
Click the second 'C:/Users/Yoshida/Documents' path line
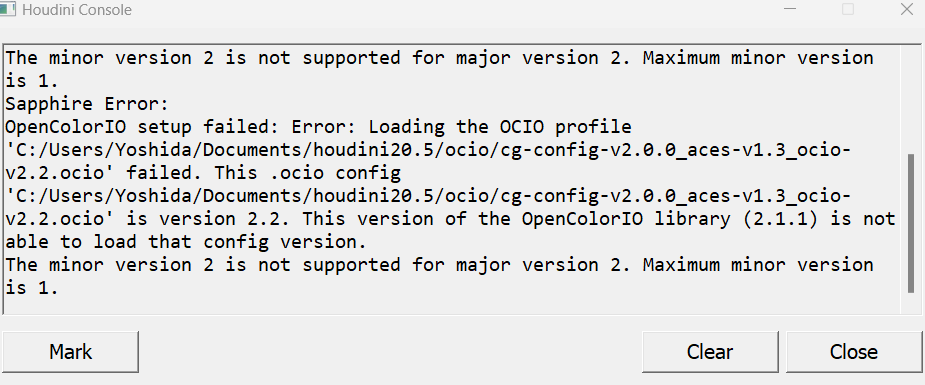(x=428, y=196)
